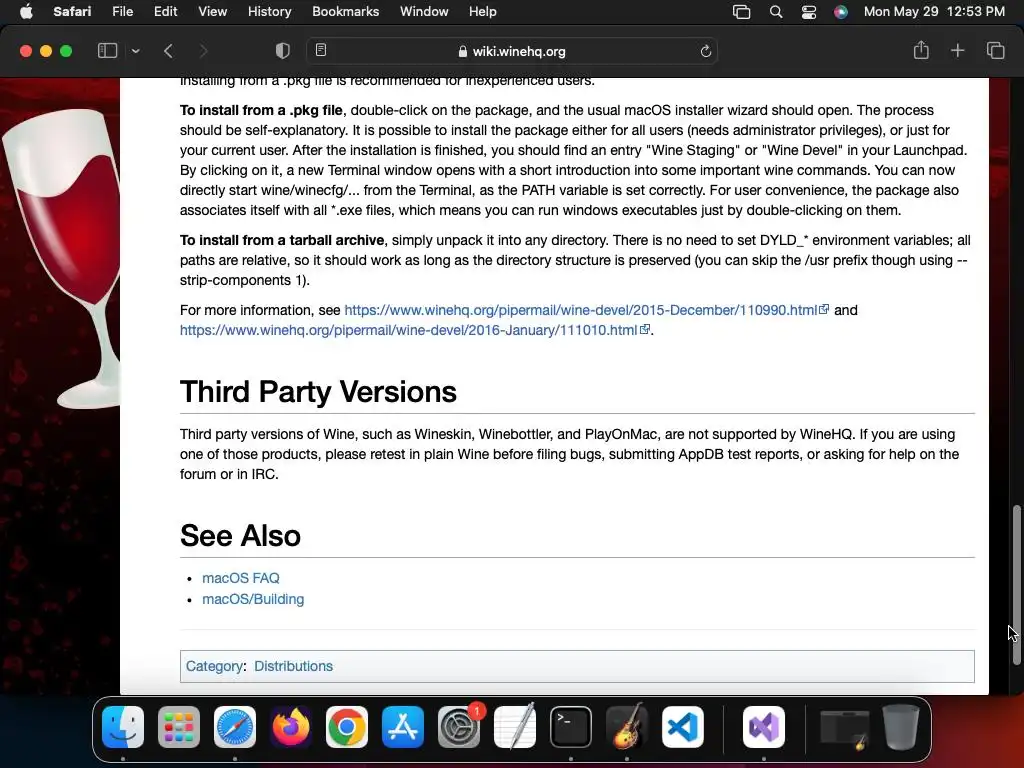The image size is (1024, 768).
Task: Launch Visual Studio Code from the Dock
Action: pos(683,727)
